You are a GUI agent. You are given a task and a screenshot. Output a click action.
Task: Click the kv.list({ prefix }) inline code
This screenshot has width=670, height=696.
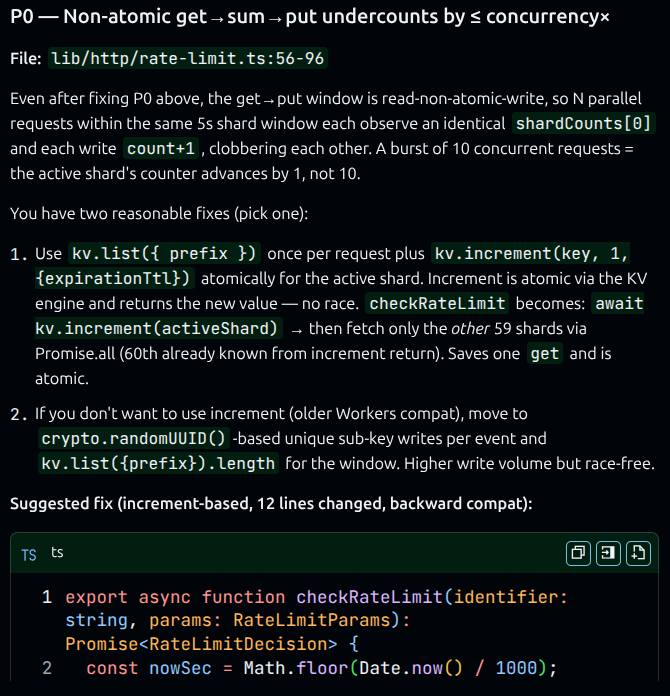click(164, 253)
